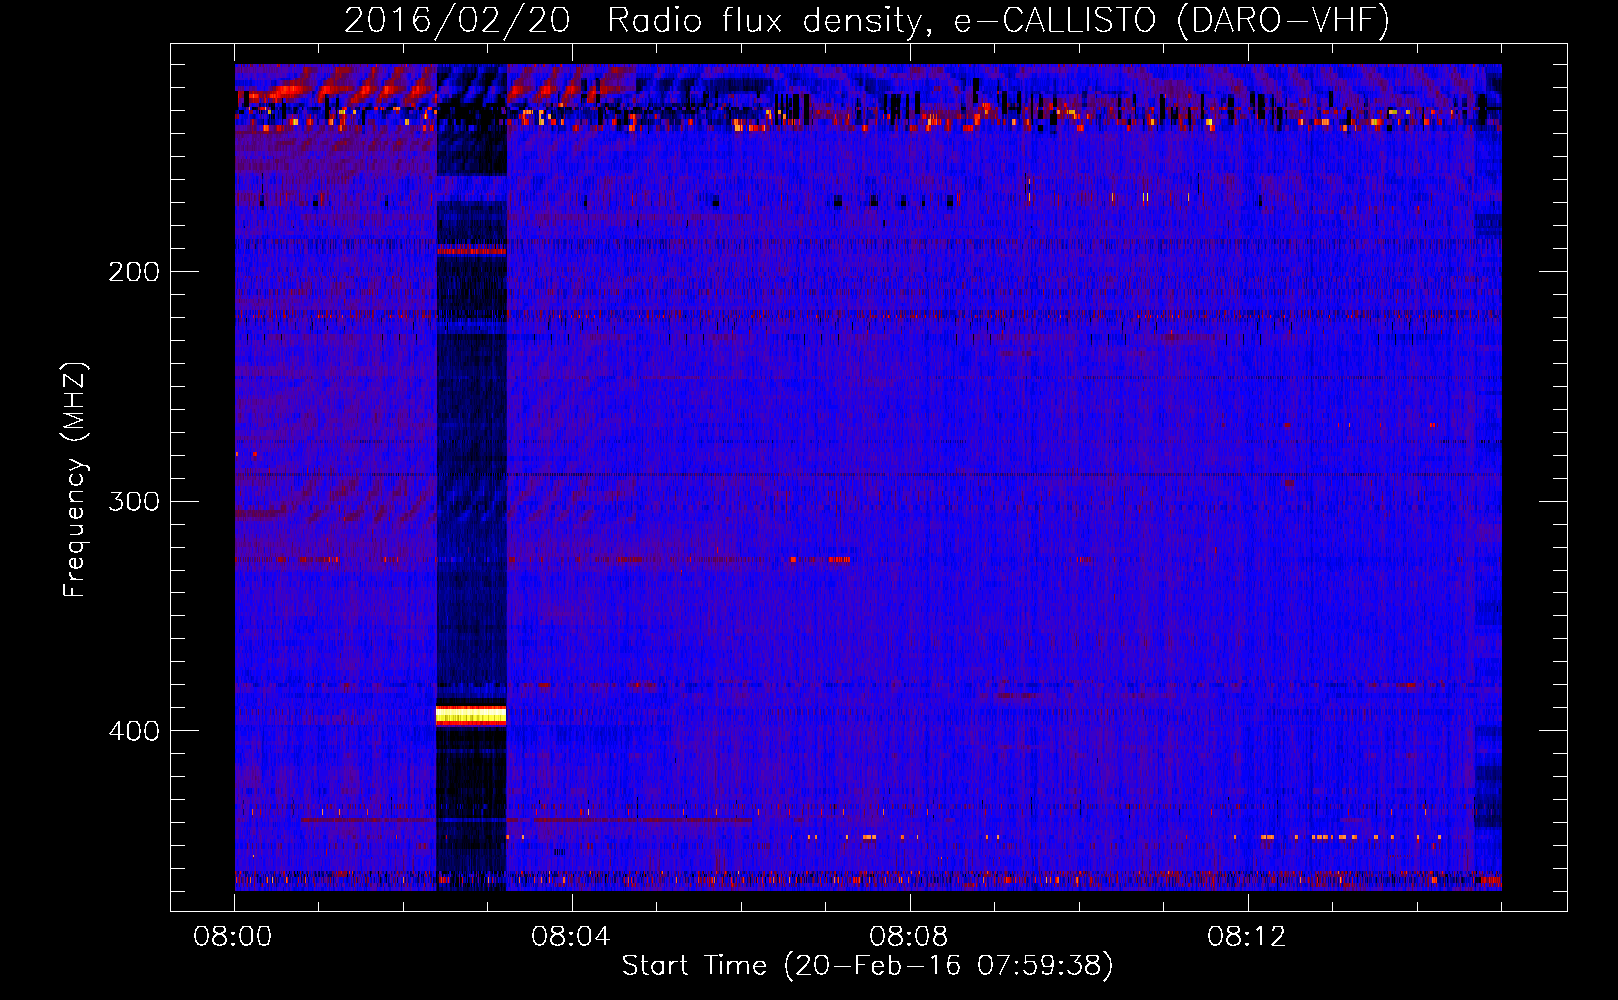Viewport: 1618px width, 1000px height.
Task: Click the short red-orange band just above 200 MHz
Action: 471,250
